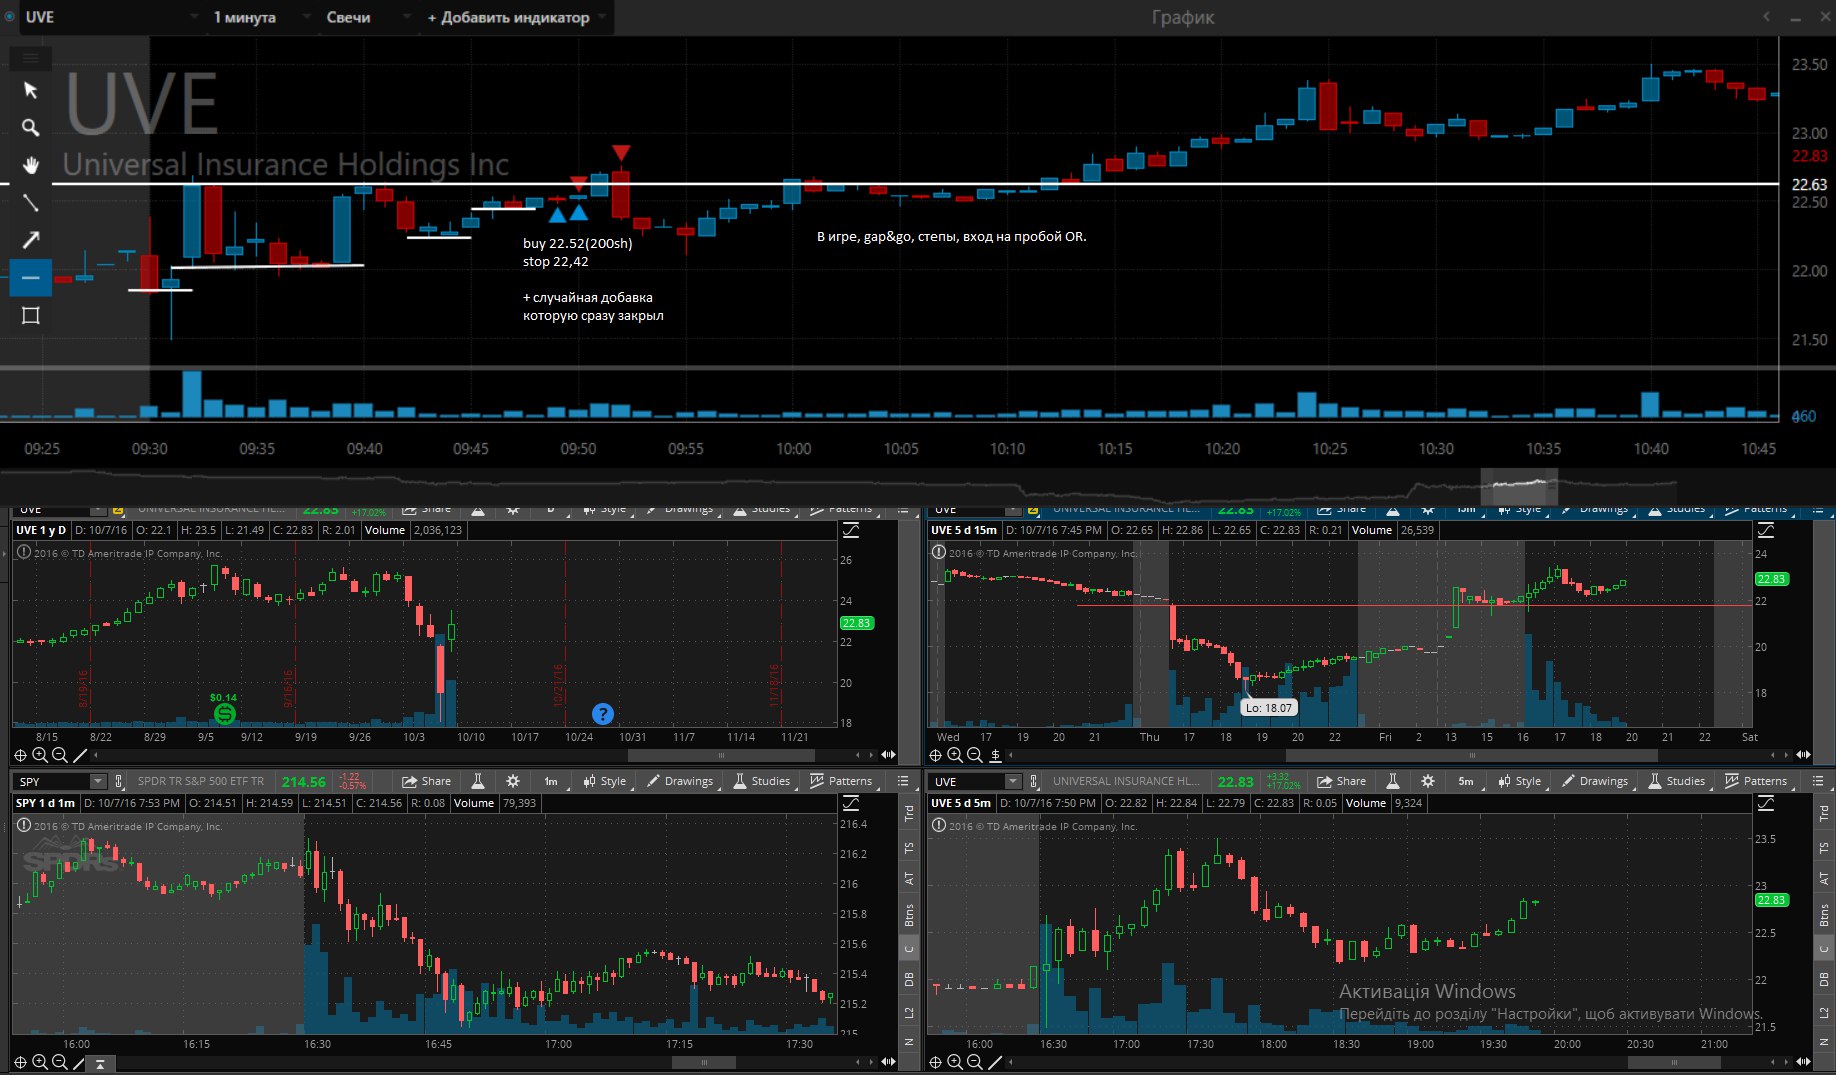Open the 5m timeframe menu

1466,781
